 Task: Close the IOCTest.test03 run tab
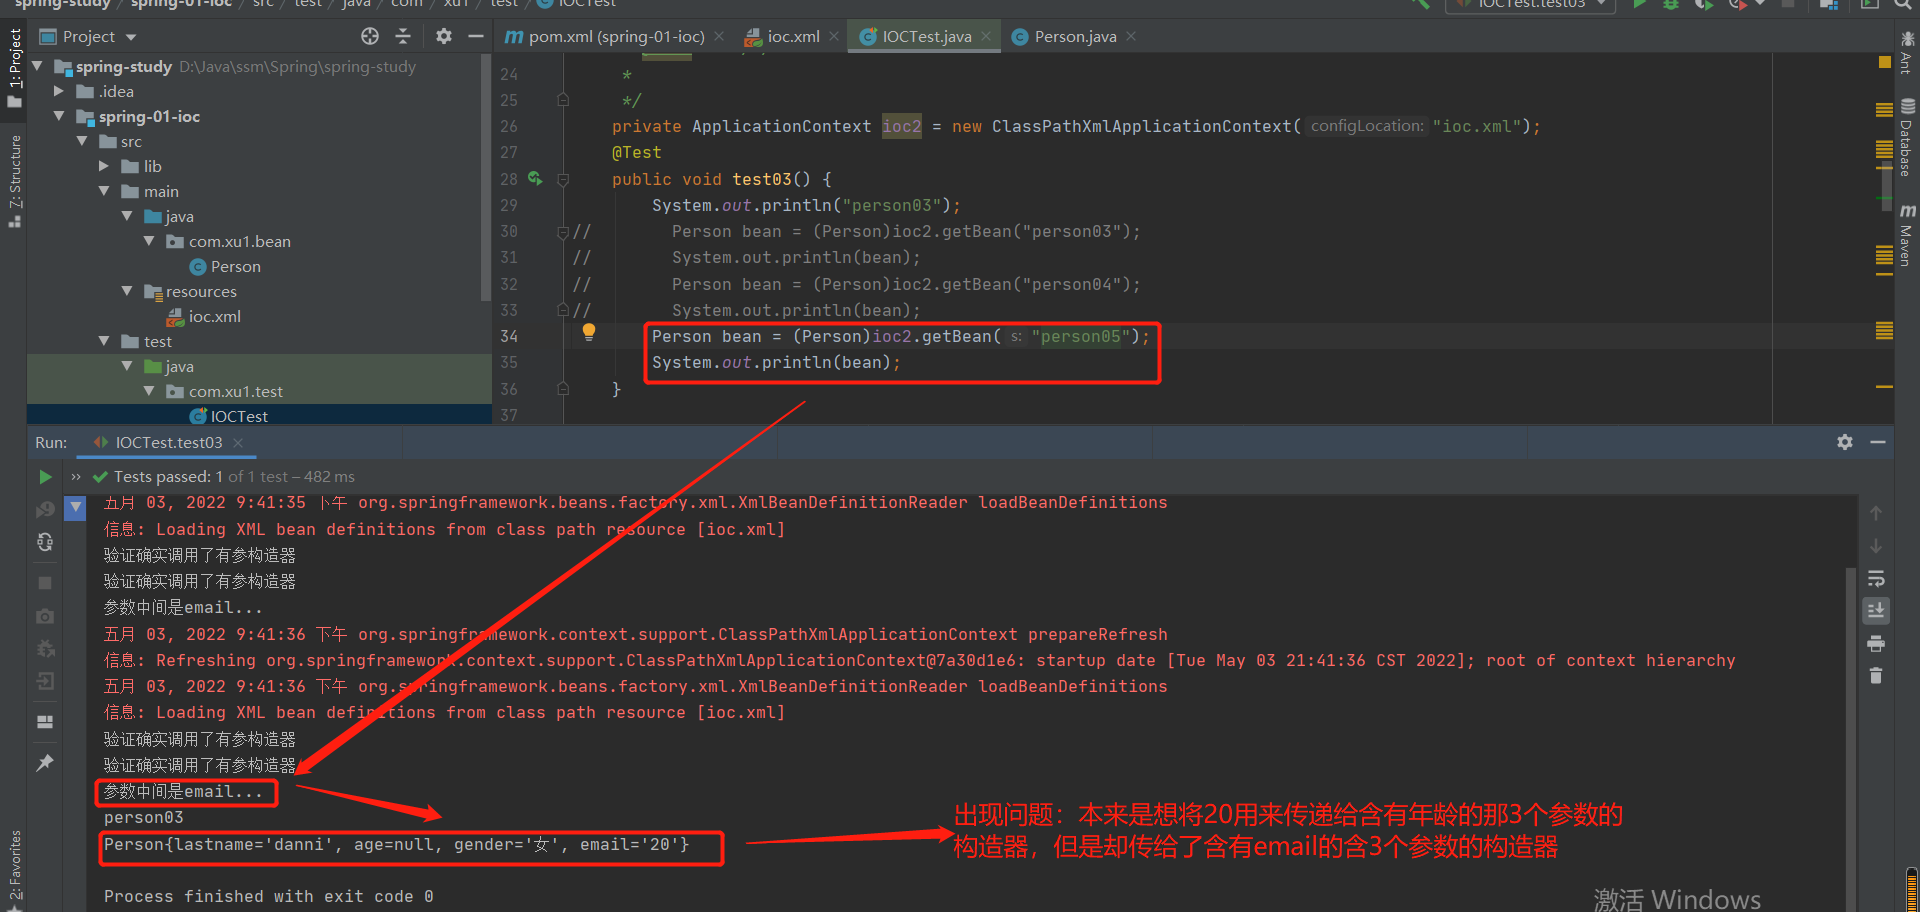pyautogui.click(x=238, y=443)
